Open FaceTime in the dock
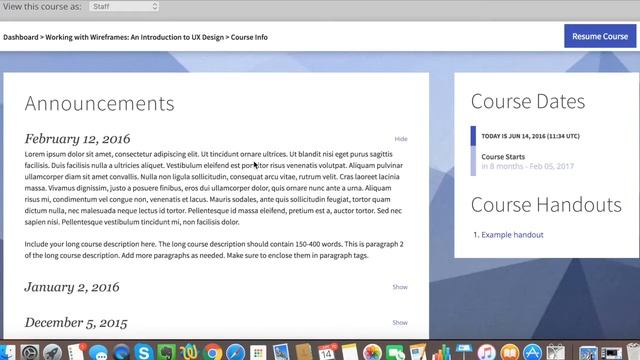 395,353
